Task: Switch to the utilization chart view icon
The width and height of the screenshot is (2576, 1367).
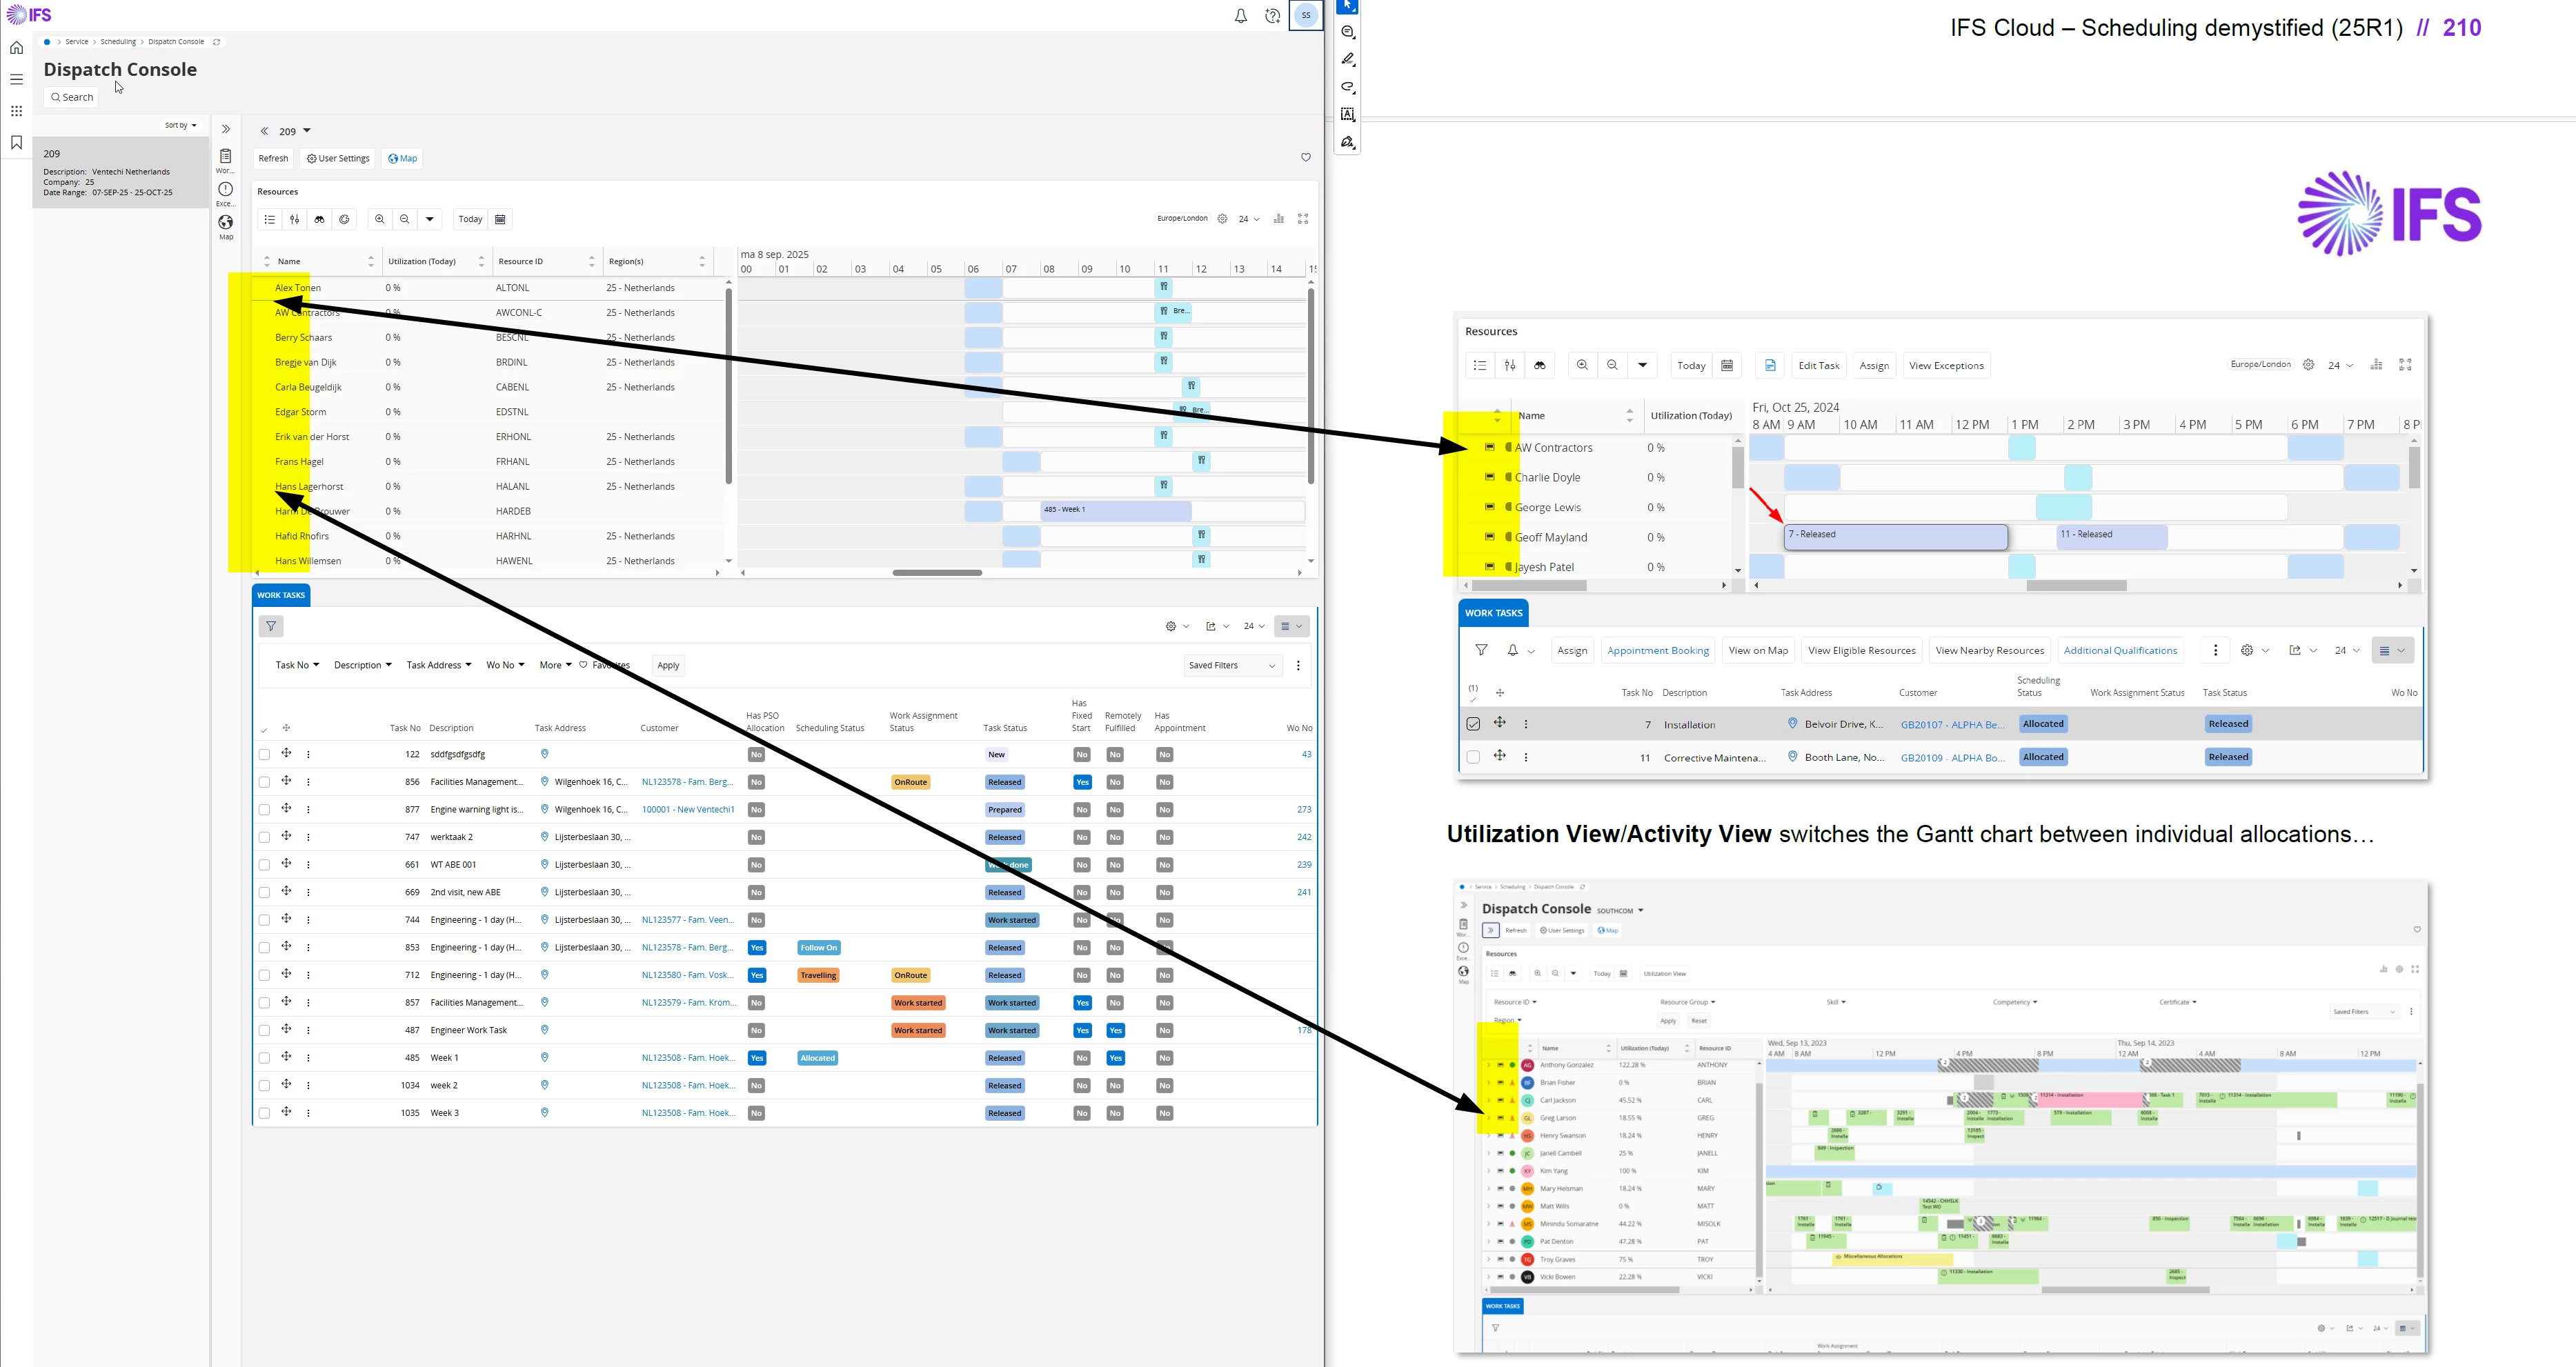Action: [1278, 218]
